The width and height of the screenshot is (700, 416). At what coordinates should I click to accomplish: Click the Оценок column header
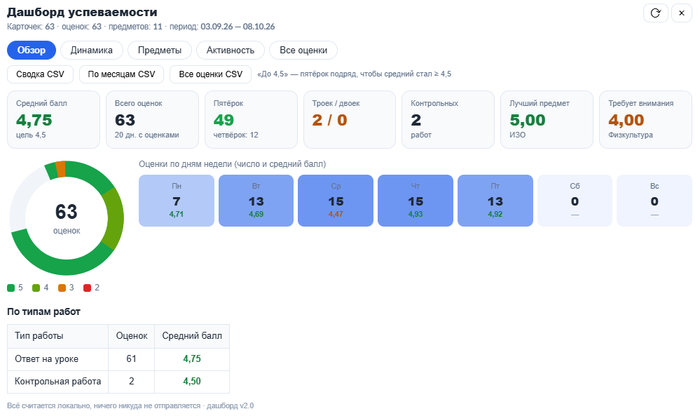click(131, 336)
